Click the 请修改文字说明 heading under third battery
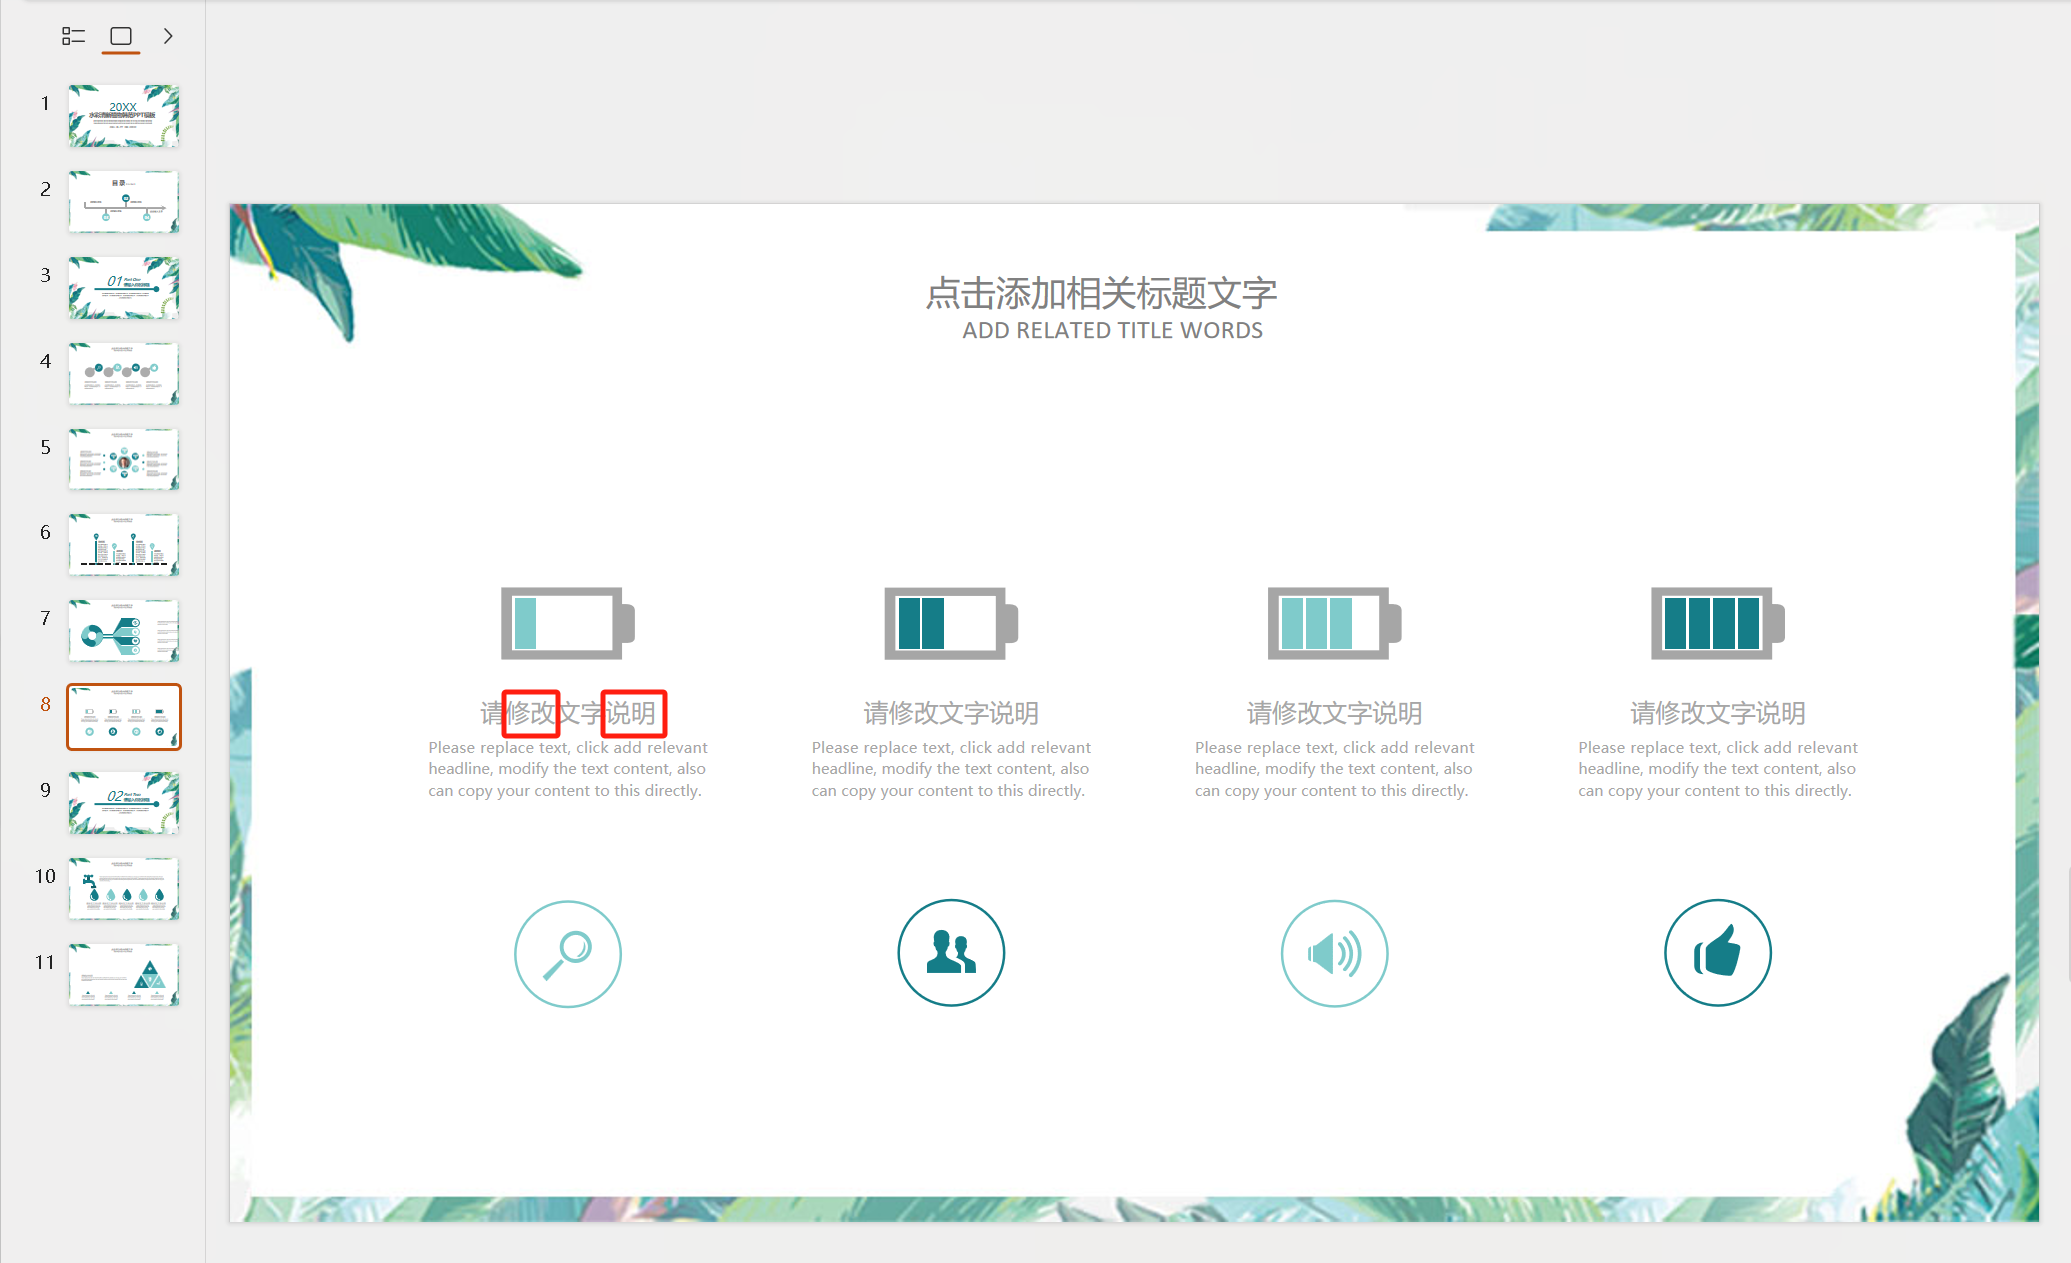2071x1263 pixels. click(1334, 713)
